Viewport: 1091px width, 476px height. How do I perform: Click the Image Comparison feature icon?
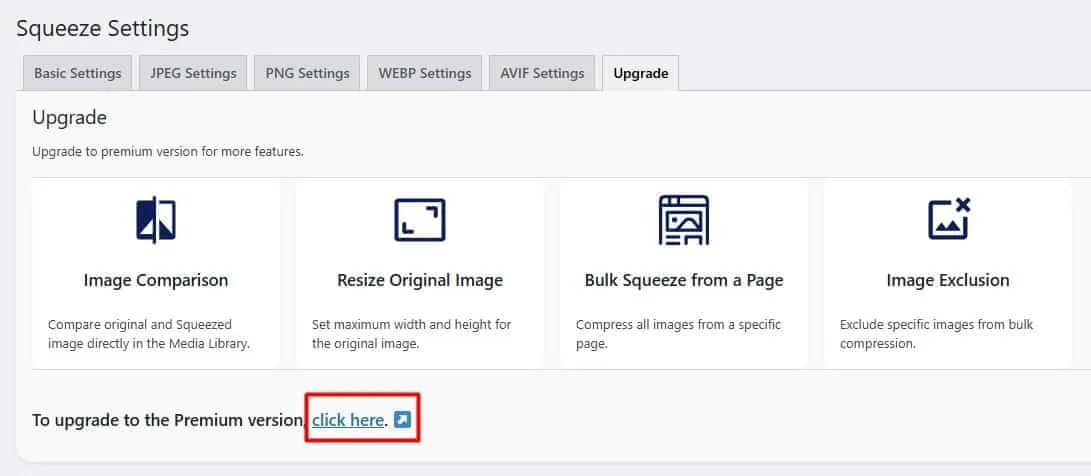pos(156,220)
